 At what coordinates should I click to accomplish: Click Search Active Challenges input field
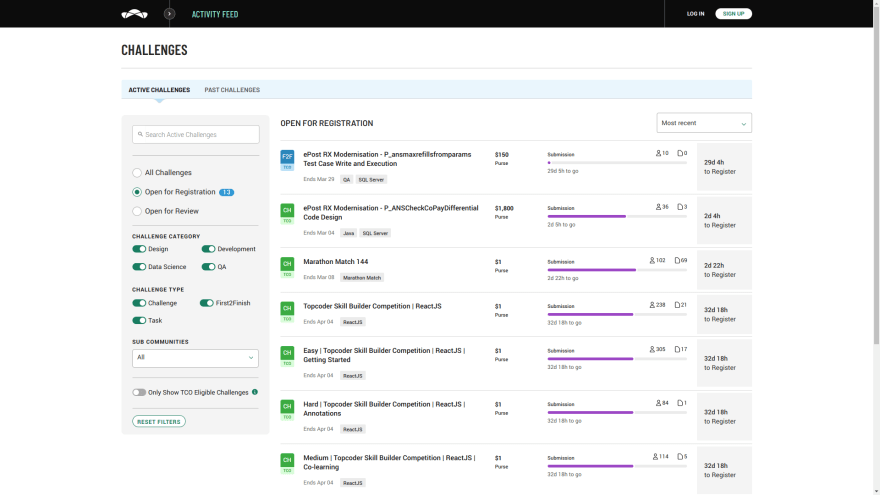(196, 134)
